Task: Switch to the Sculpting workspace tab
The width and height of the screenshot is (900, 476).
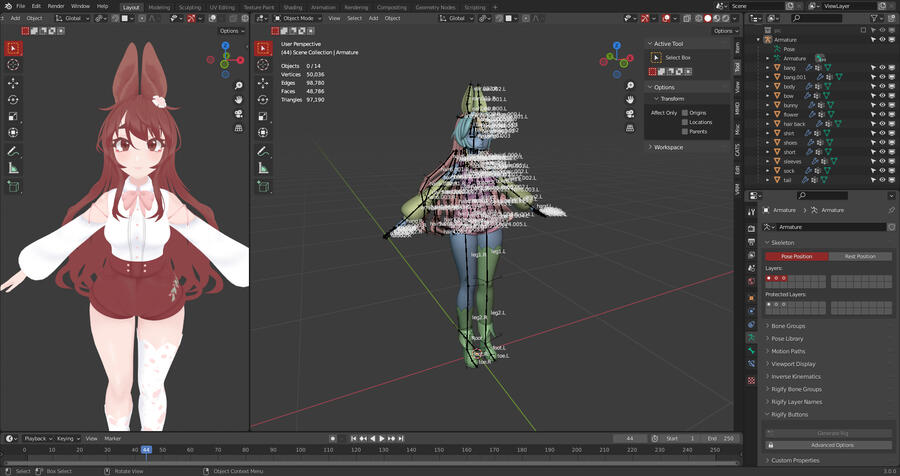Action: pyautogui.click(x=190, y=7)
